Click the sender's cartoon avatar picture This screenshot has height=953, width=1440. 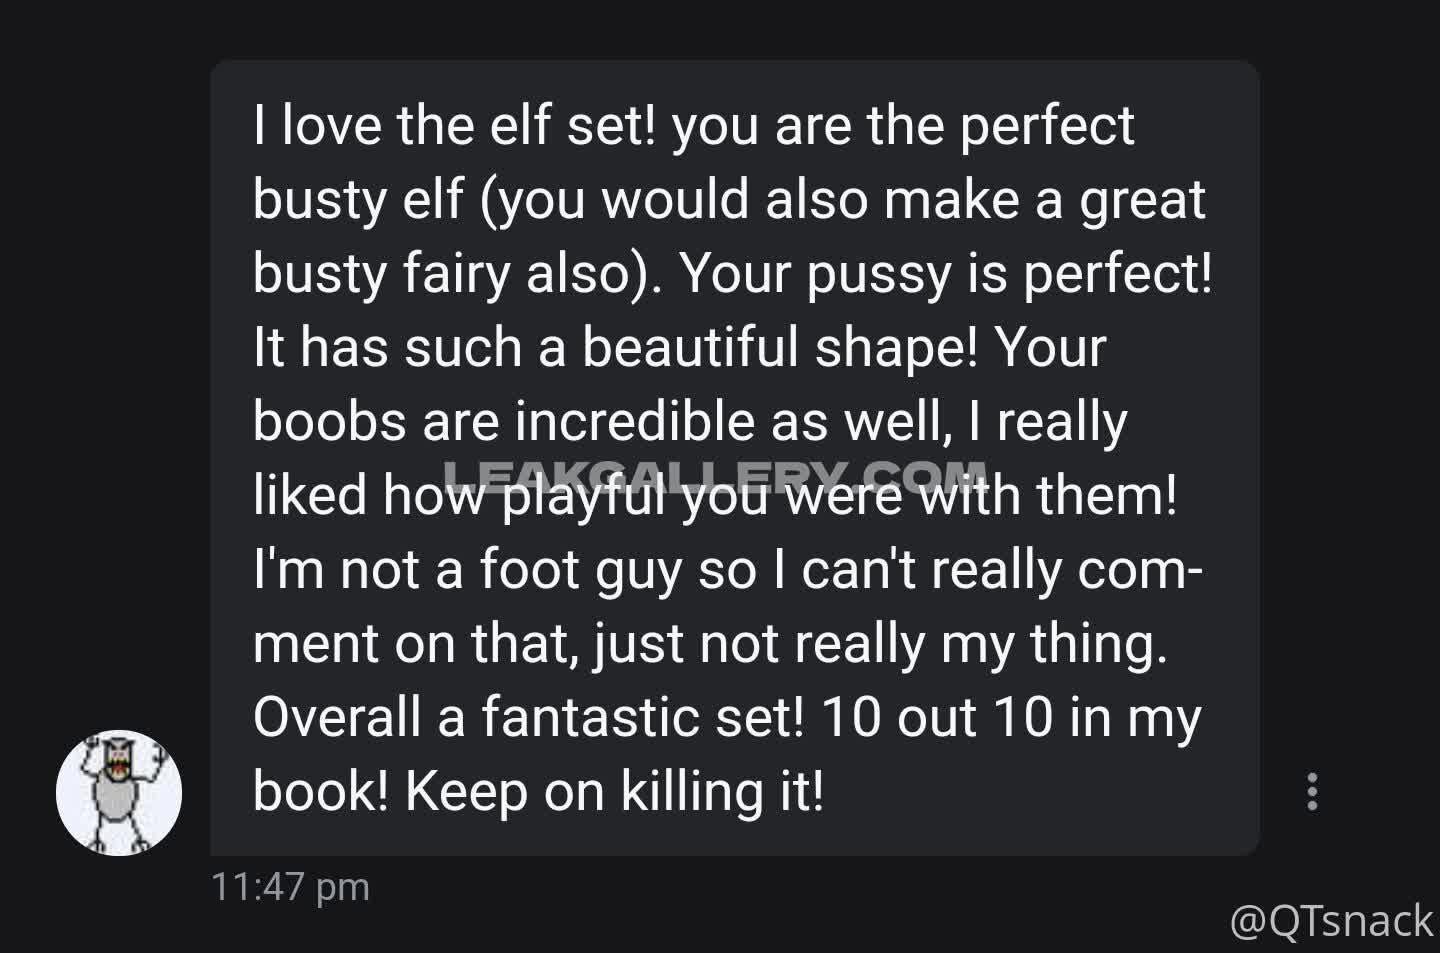[119, 792]
